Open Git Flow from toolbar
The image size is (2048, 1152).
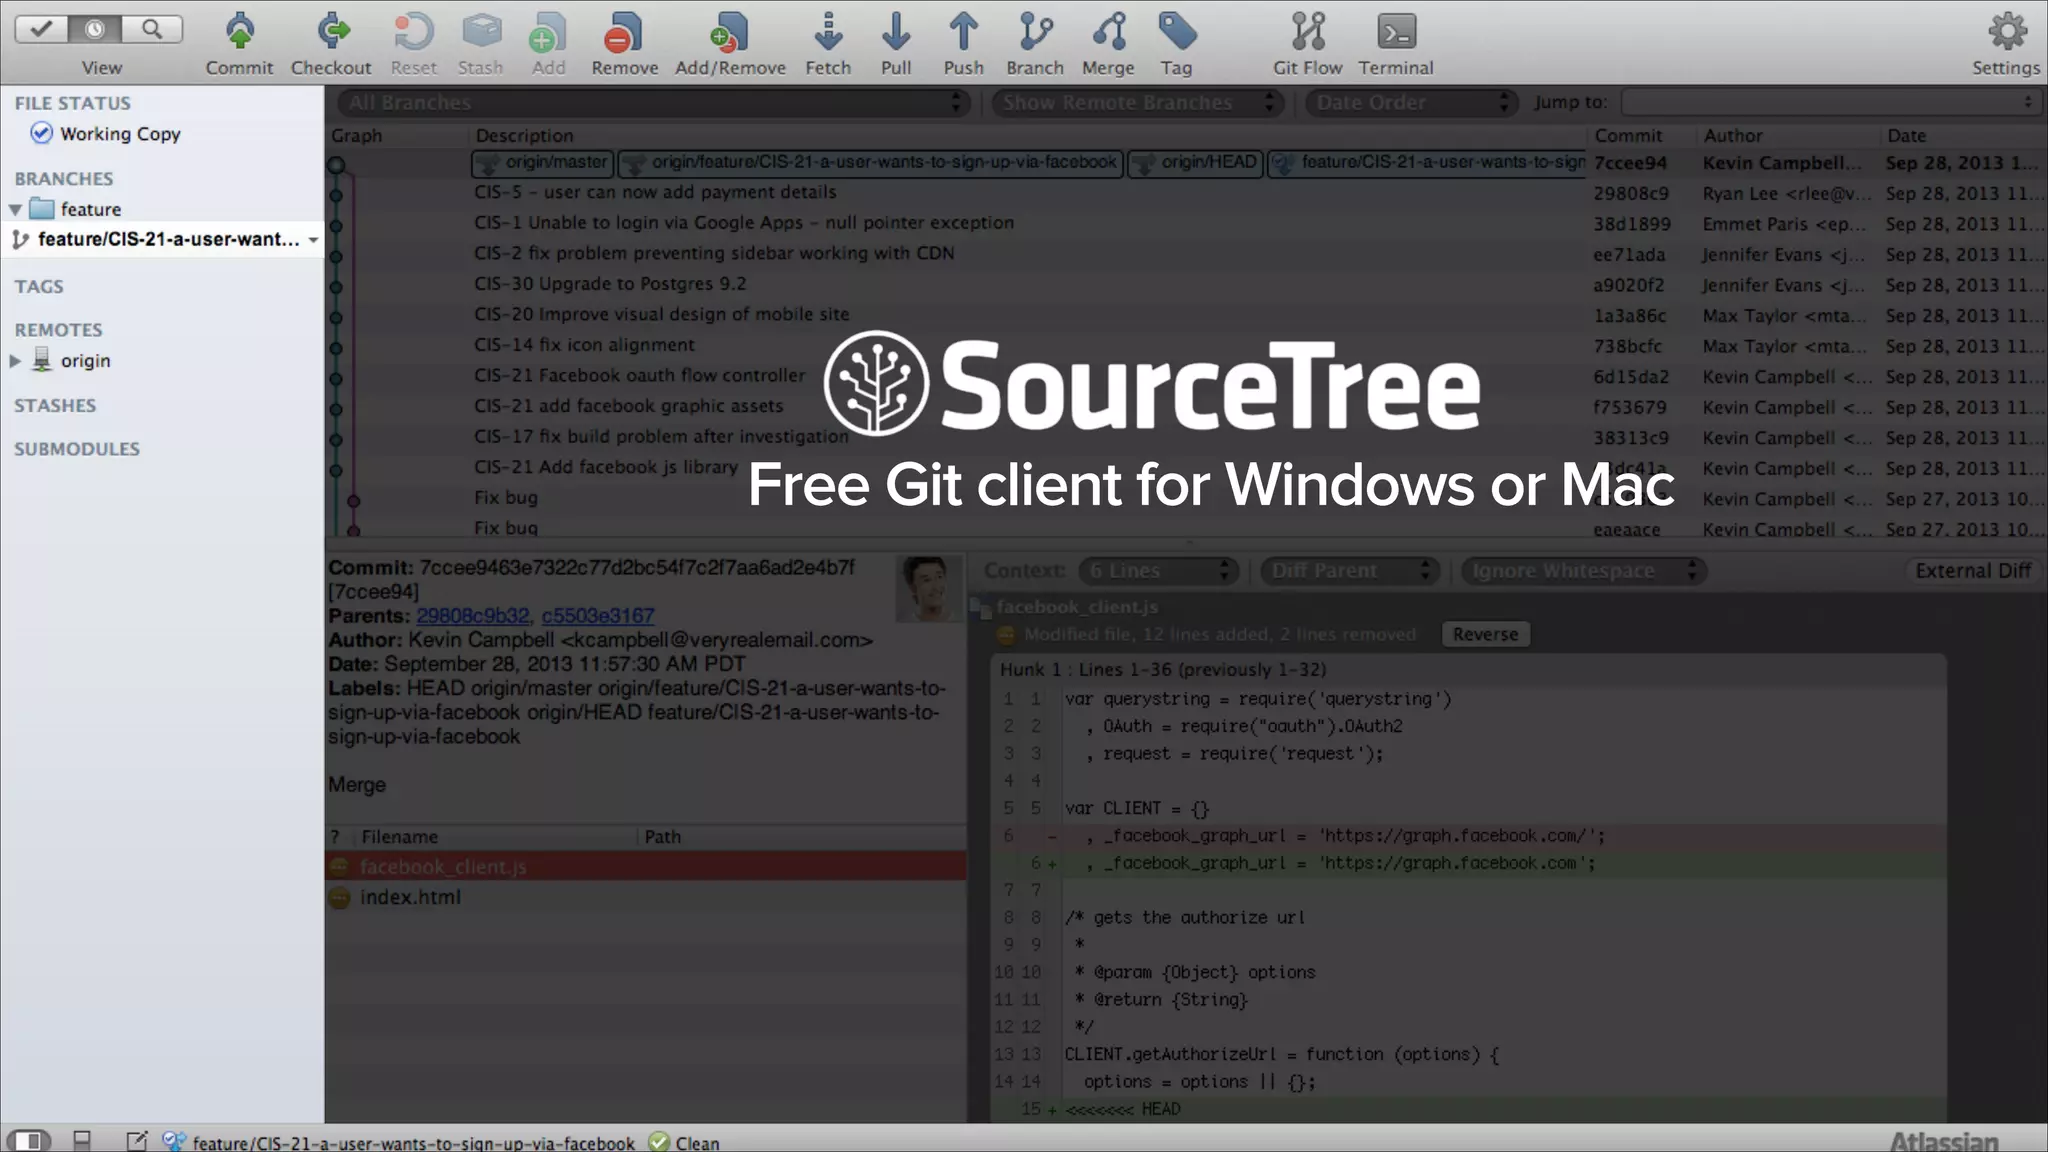click(x=1308, y=32)
